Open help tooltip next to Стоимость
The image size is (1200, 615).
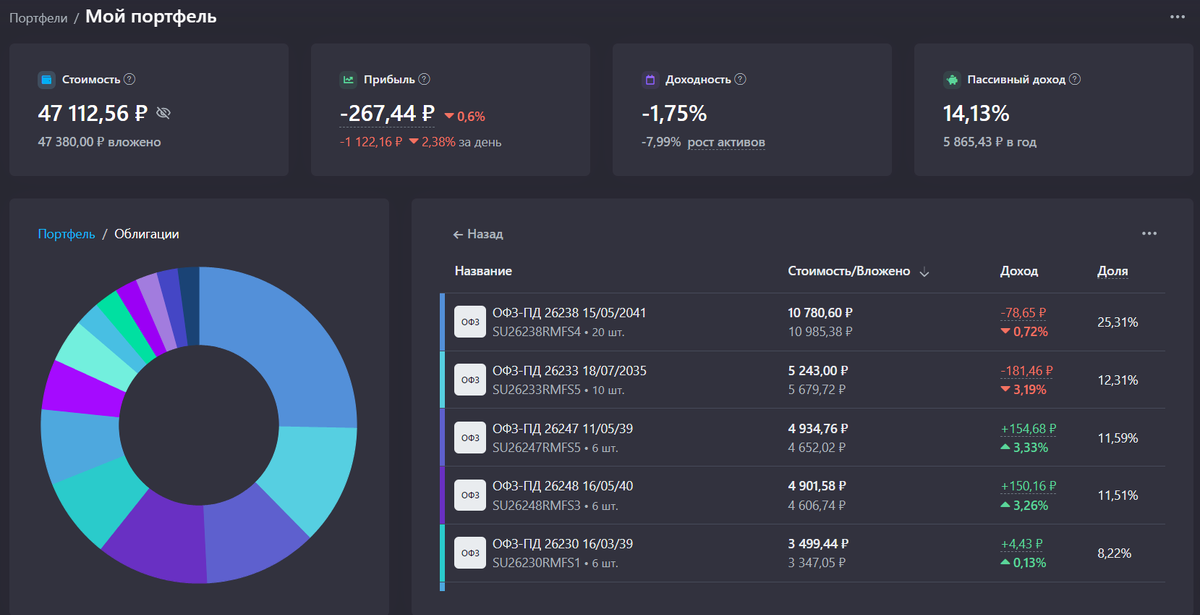(x=129, y=79)
